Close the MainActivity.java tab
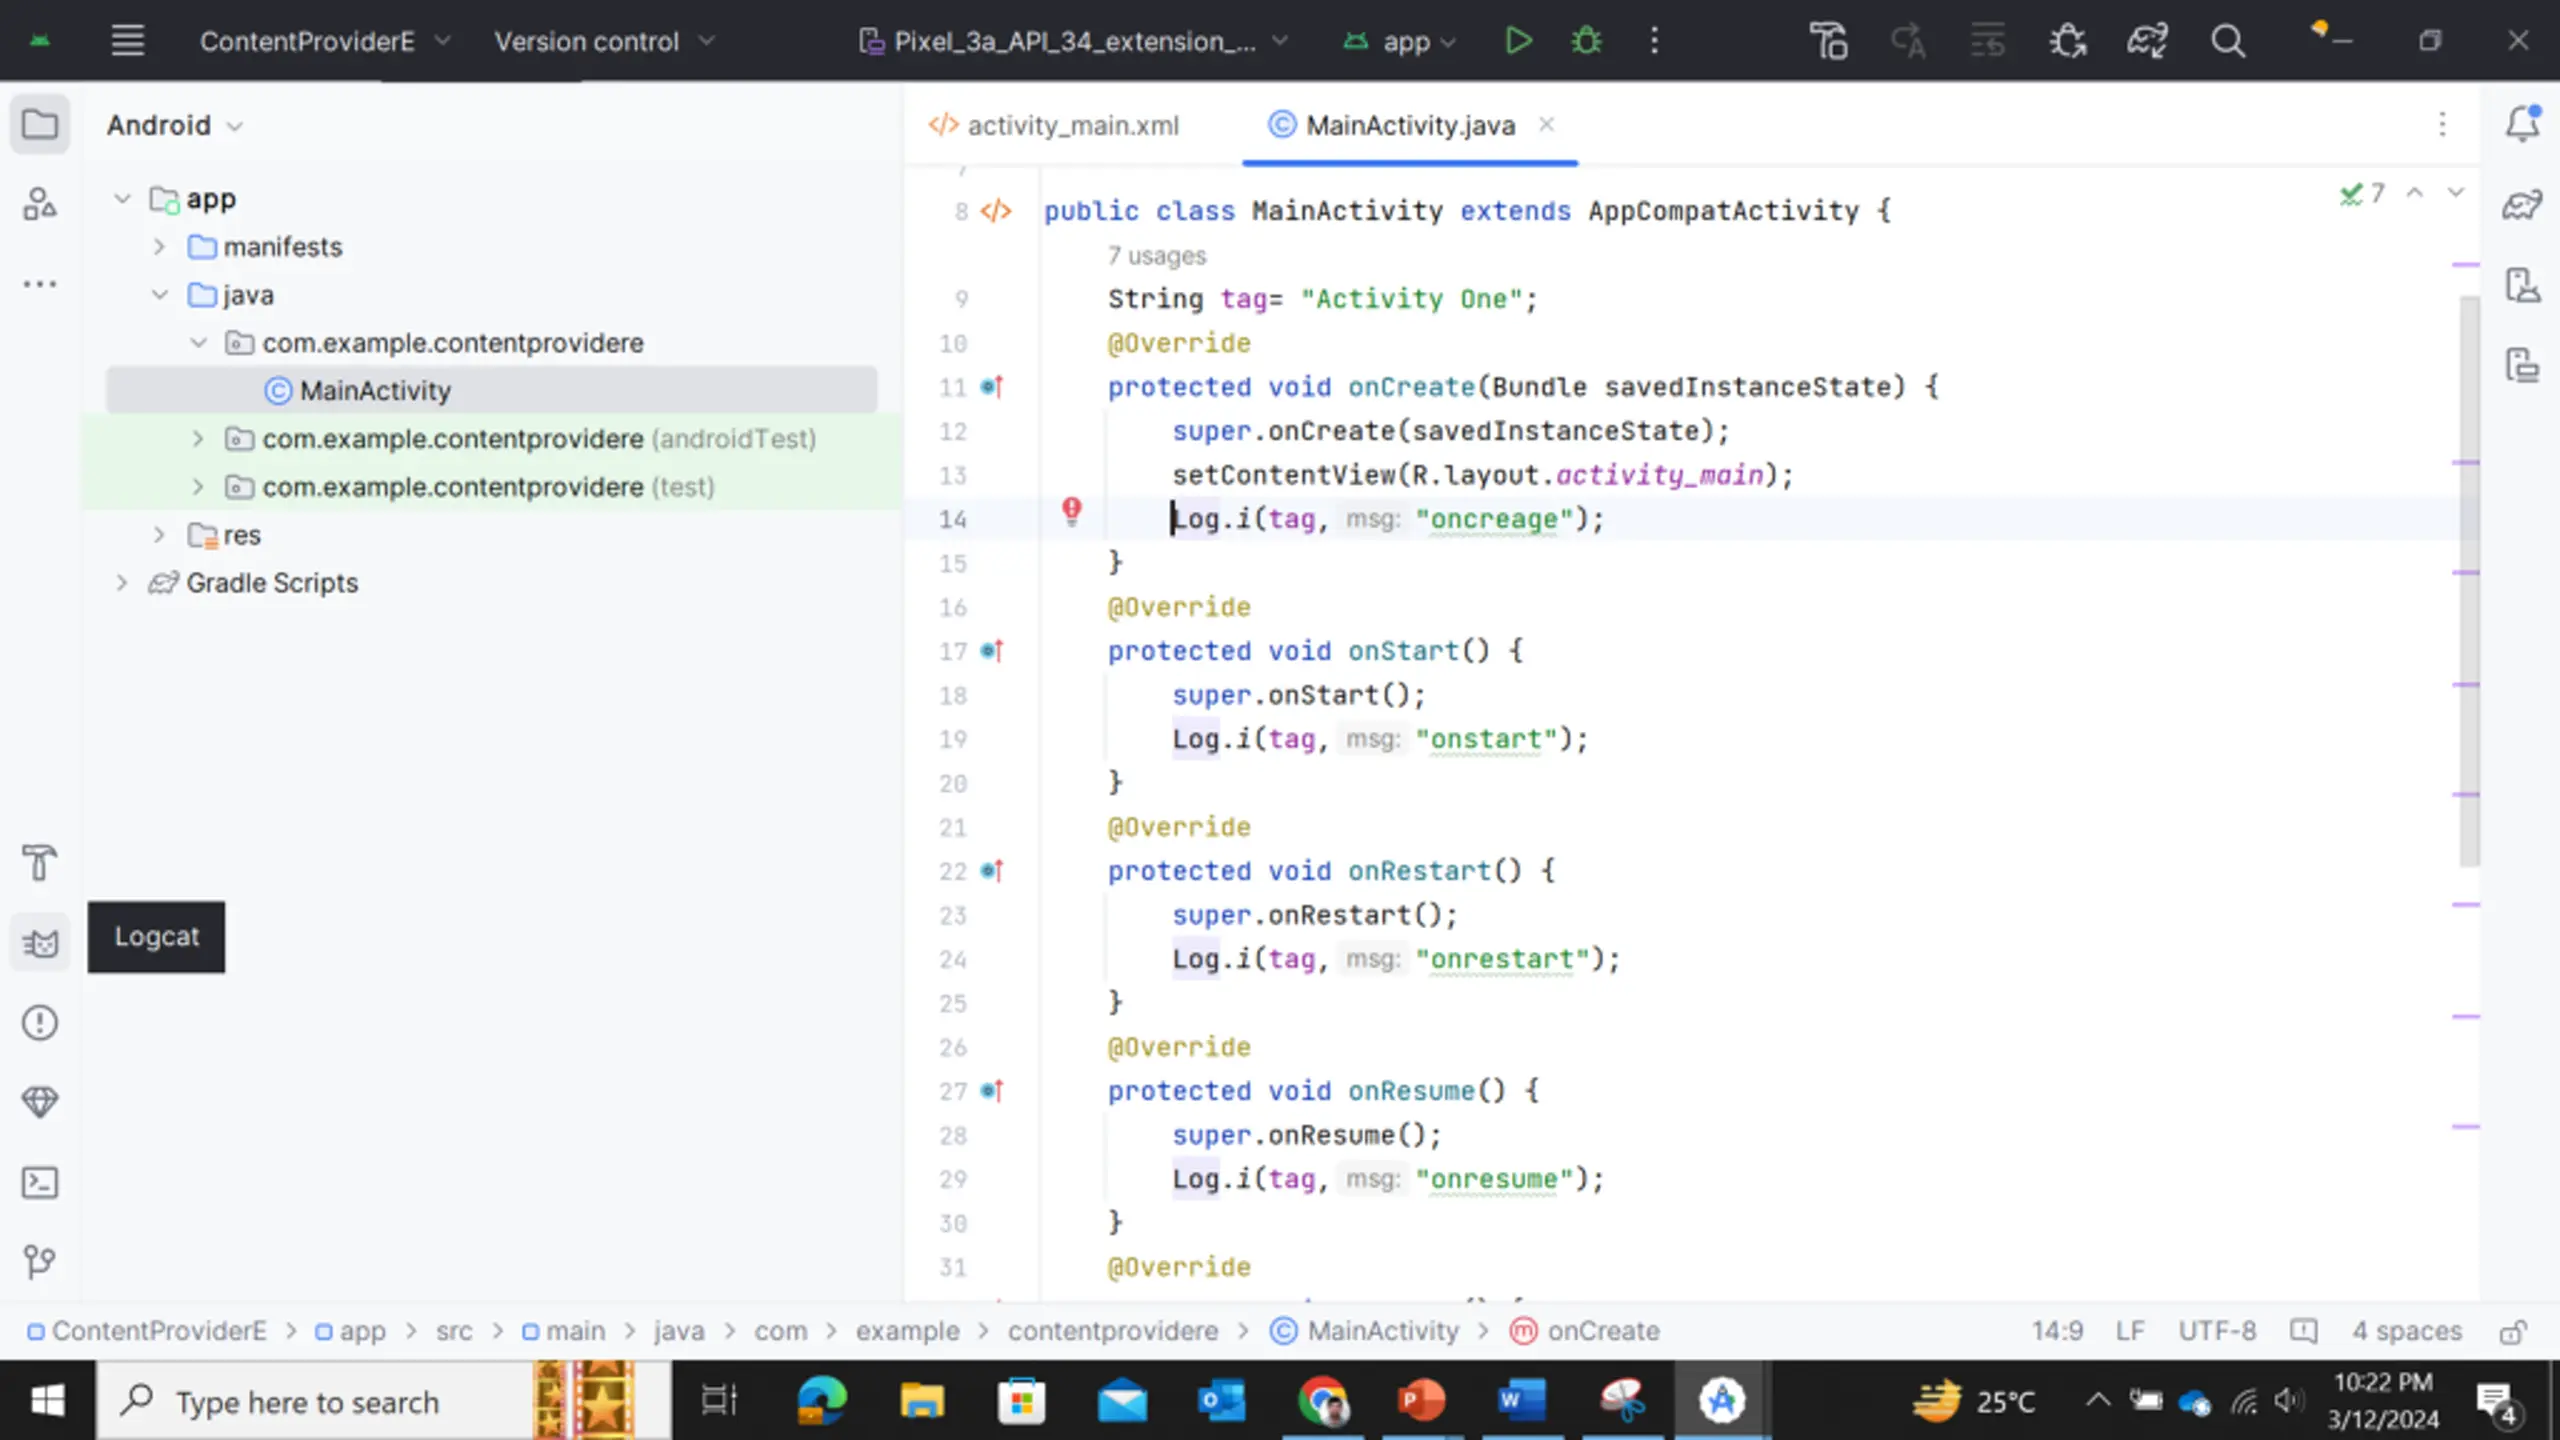 [x=1546, y=124]
